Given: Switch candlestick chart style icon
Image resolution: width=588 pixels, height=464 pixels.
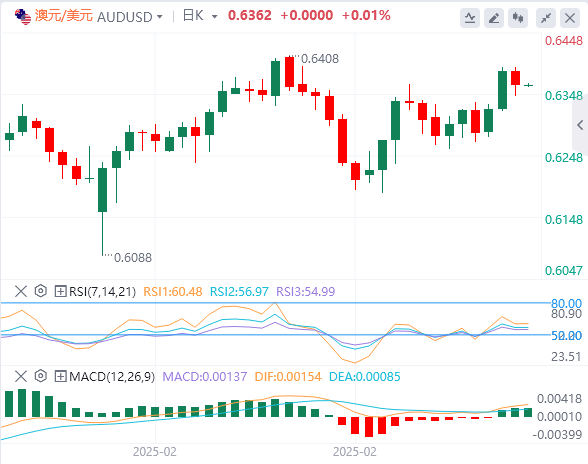Looking at the screenshot, I should click(x=518, y=18).
